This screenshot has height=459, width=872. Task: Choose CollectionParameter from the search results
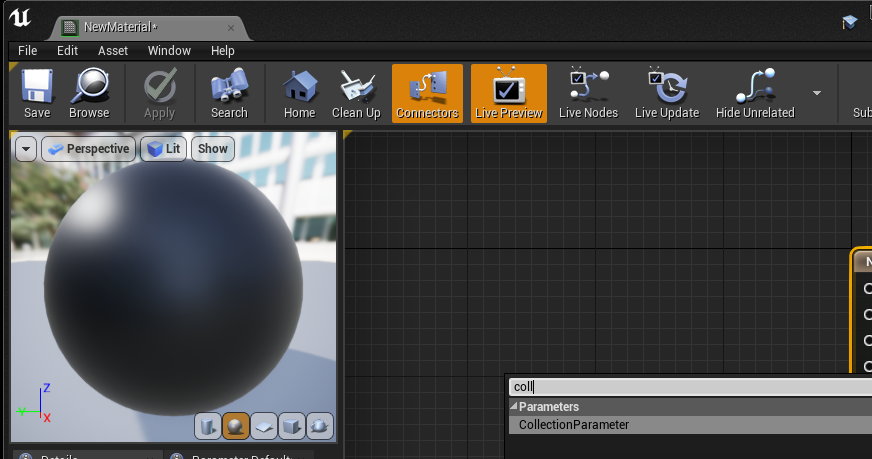pyautogui.click(x=574, y=425)
